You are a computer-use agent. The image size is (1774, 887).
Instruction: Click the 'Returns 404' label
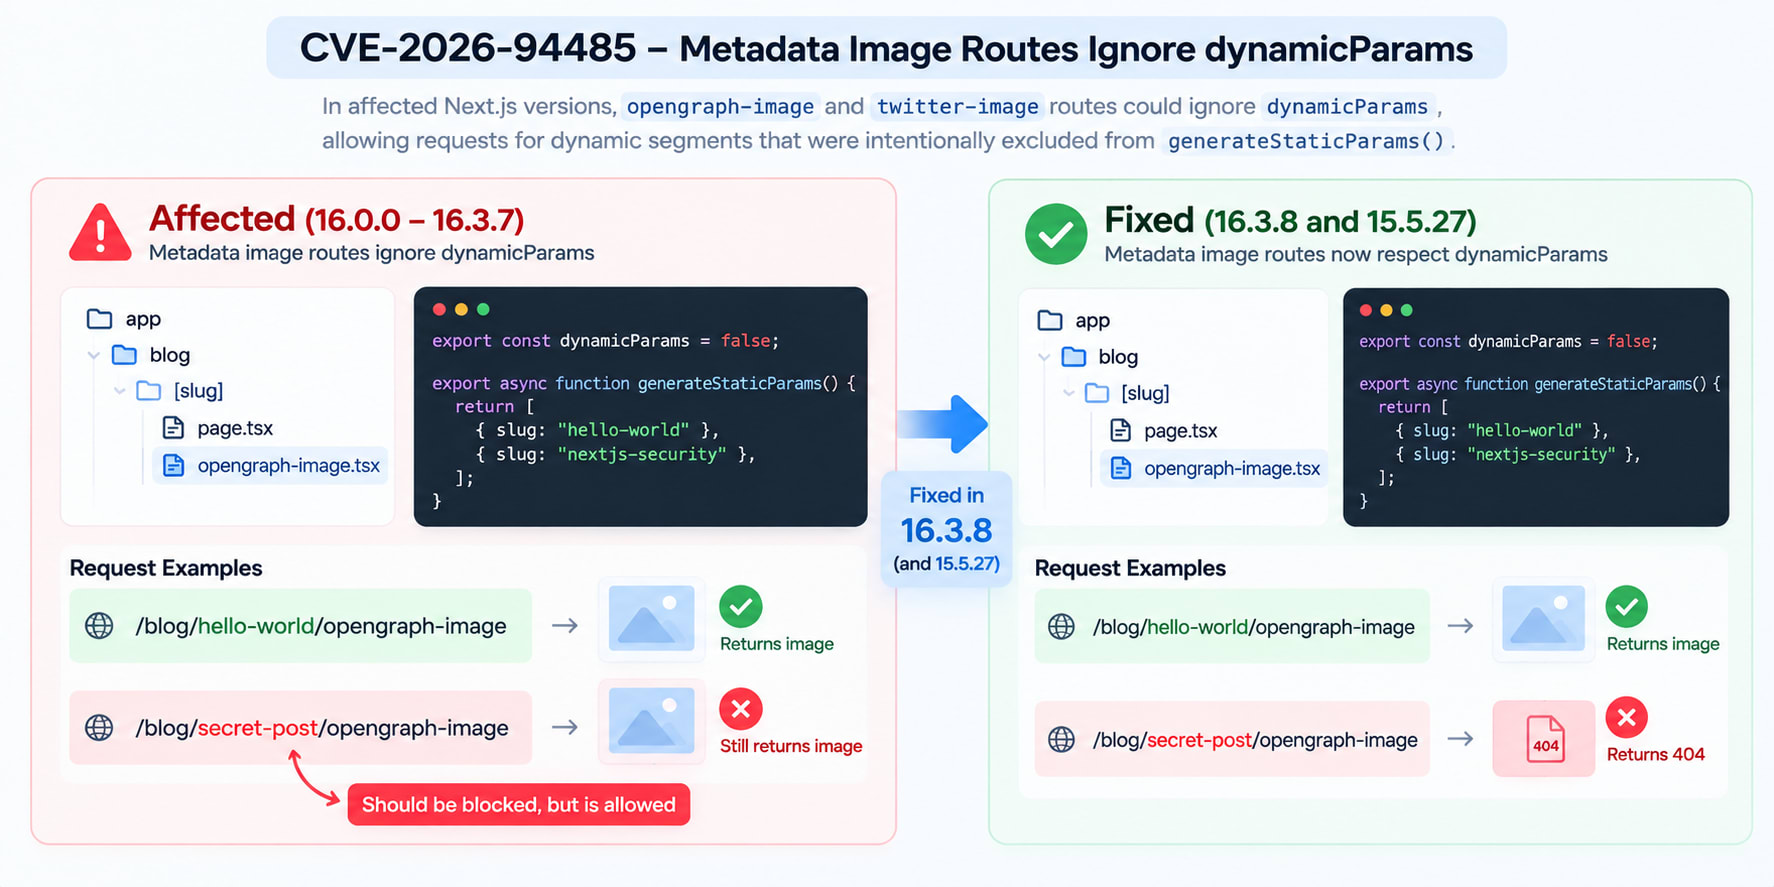click(1656, 754)
